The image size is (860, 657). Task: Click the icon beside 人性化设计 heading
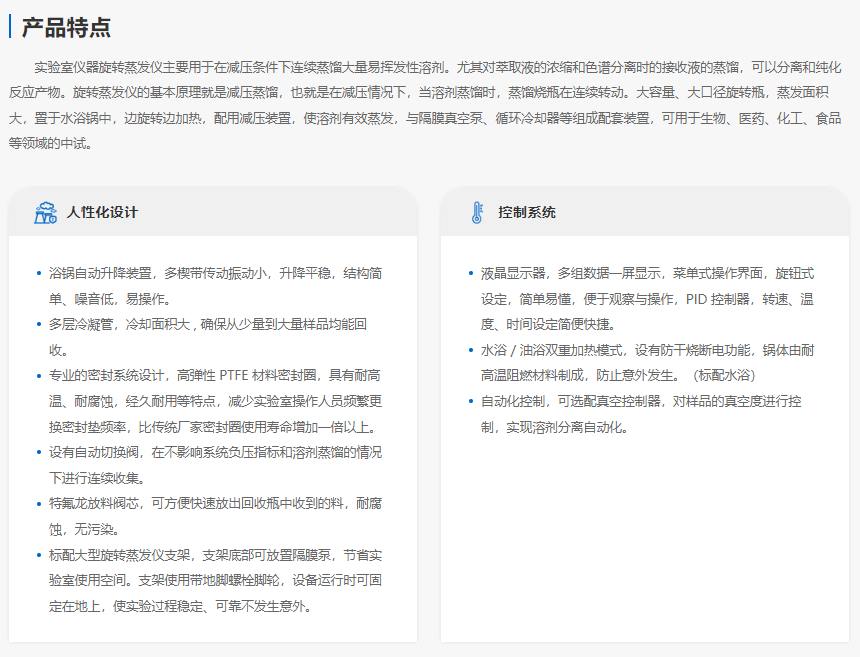click(46, 212)
